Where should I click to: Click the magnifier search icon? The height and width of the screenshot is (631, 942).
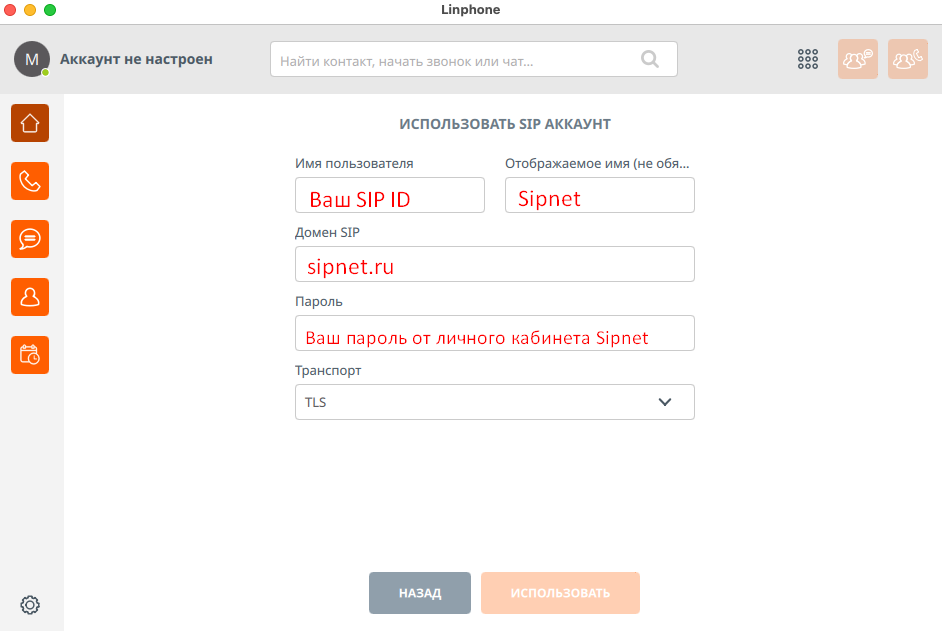point(650,59)
